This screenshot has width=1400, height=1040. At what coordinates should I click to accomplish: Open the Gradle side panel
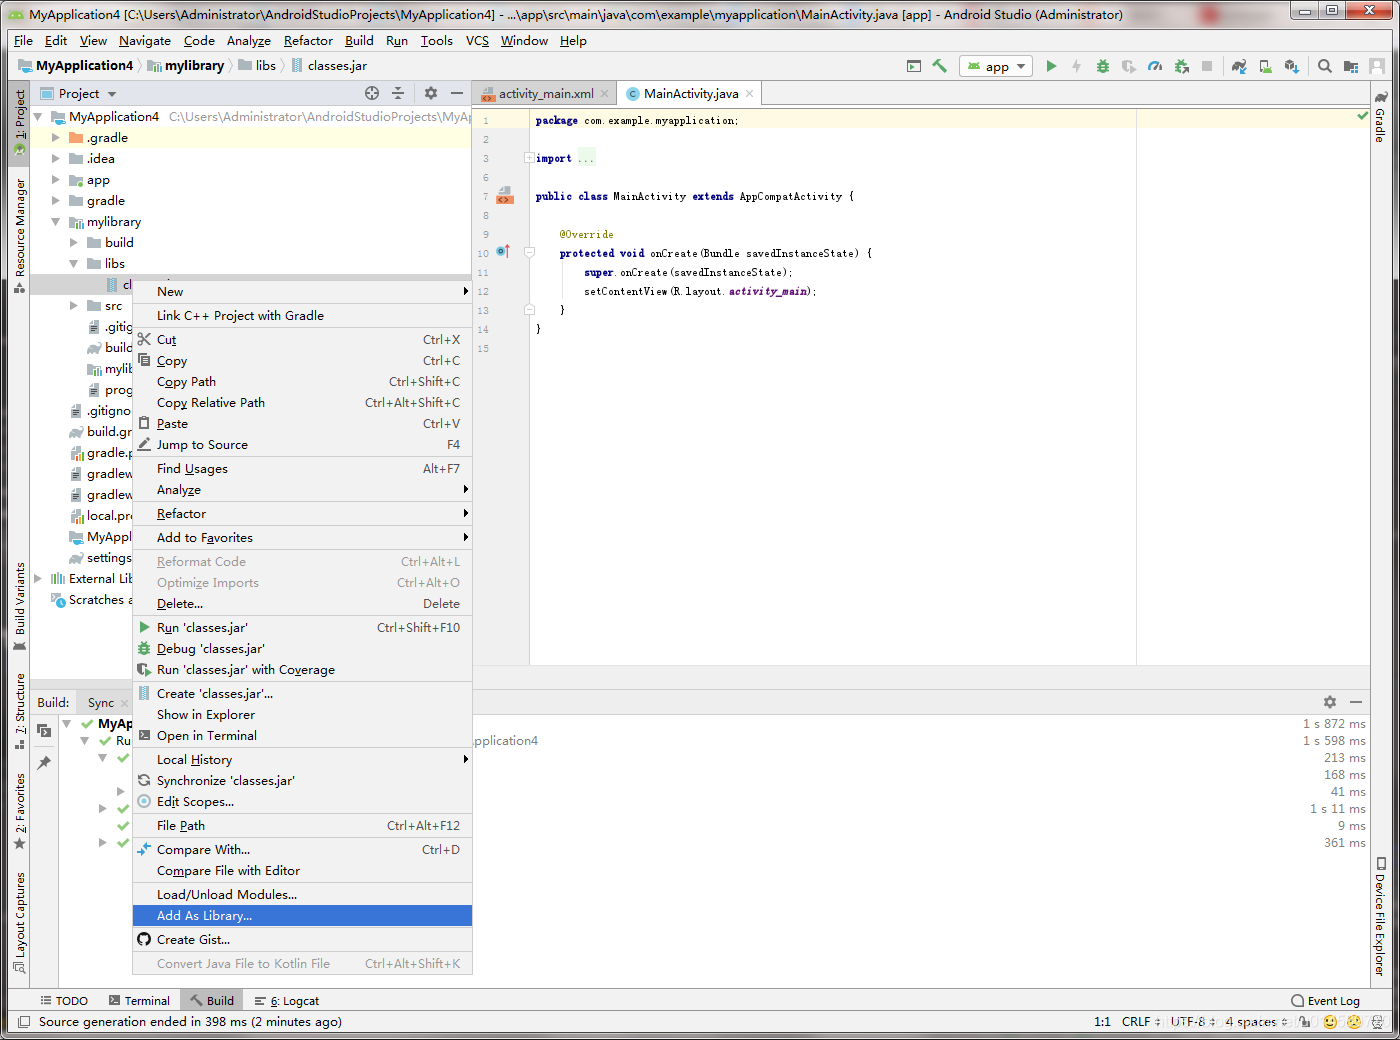pos(1381,116)
